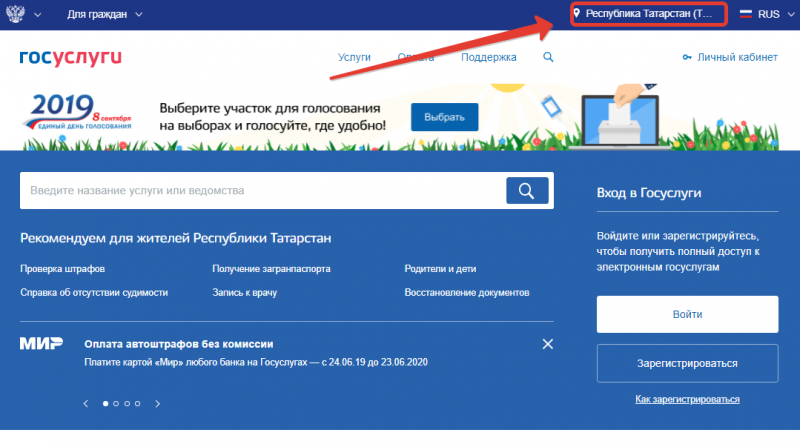Click the 'Зарегистрироваться' button
Viewport: 800px width, 447px height.
click(x=687, y=363)
